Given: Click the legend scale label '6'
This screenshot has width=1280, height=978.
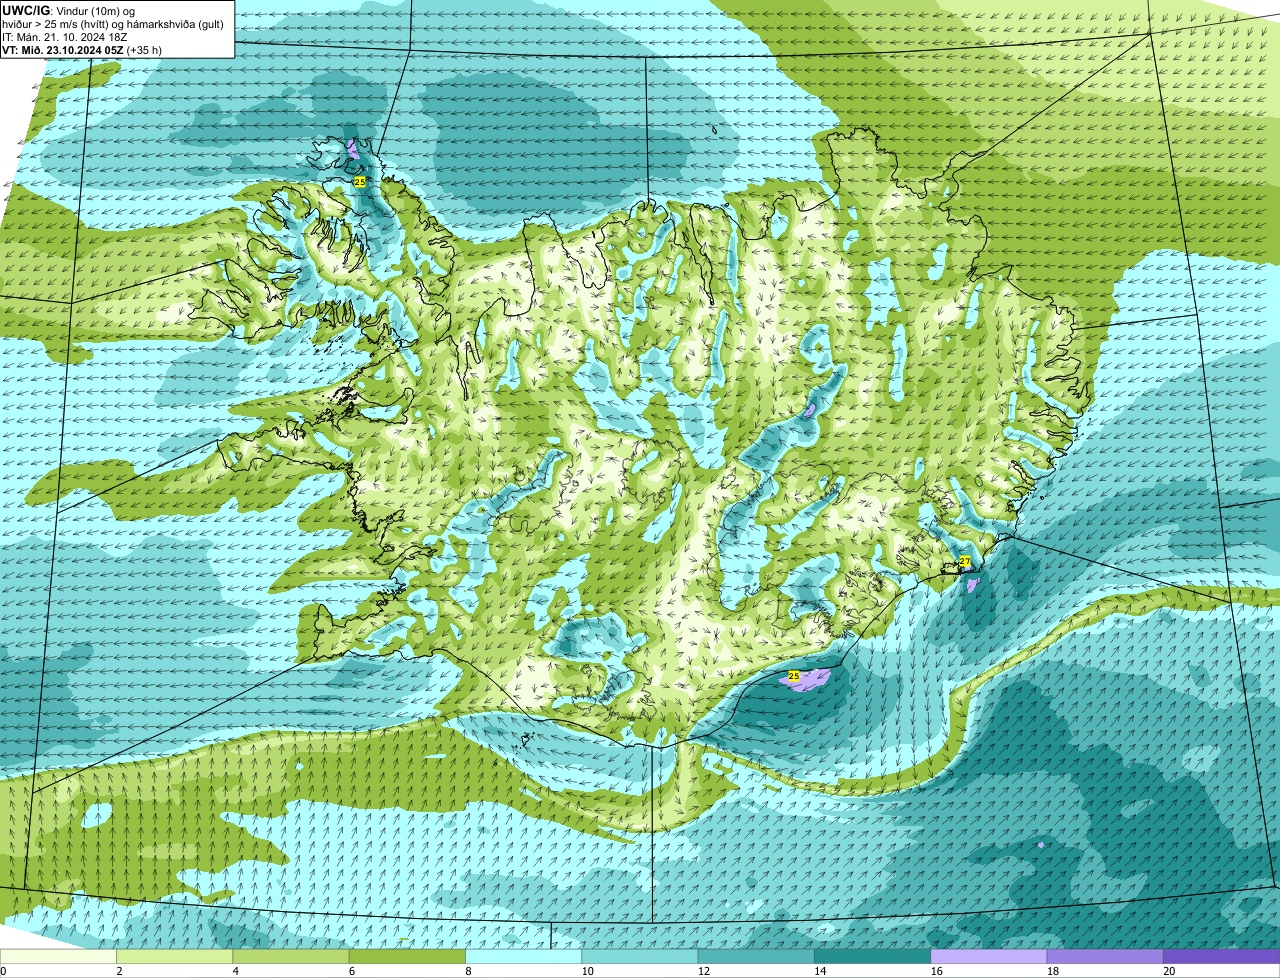Looking at the screenshot, I should tap(352, 971).
